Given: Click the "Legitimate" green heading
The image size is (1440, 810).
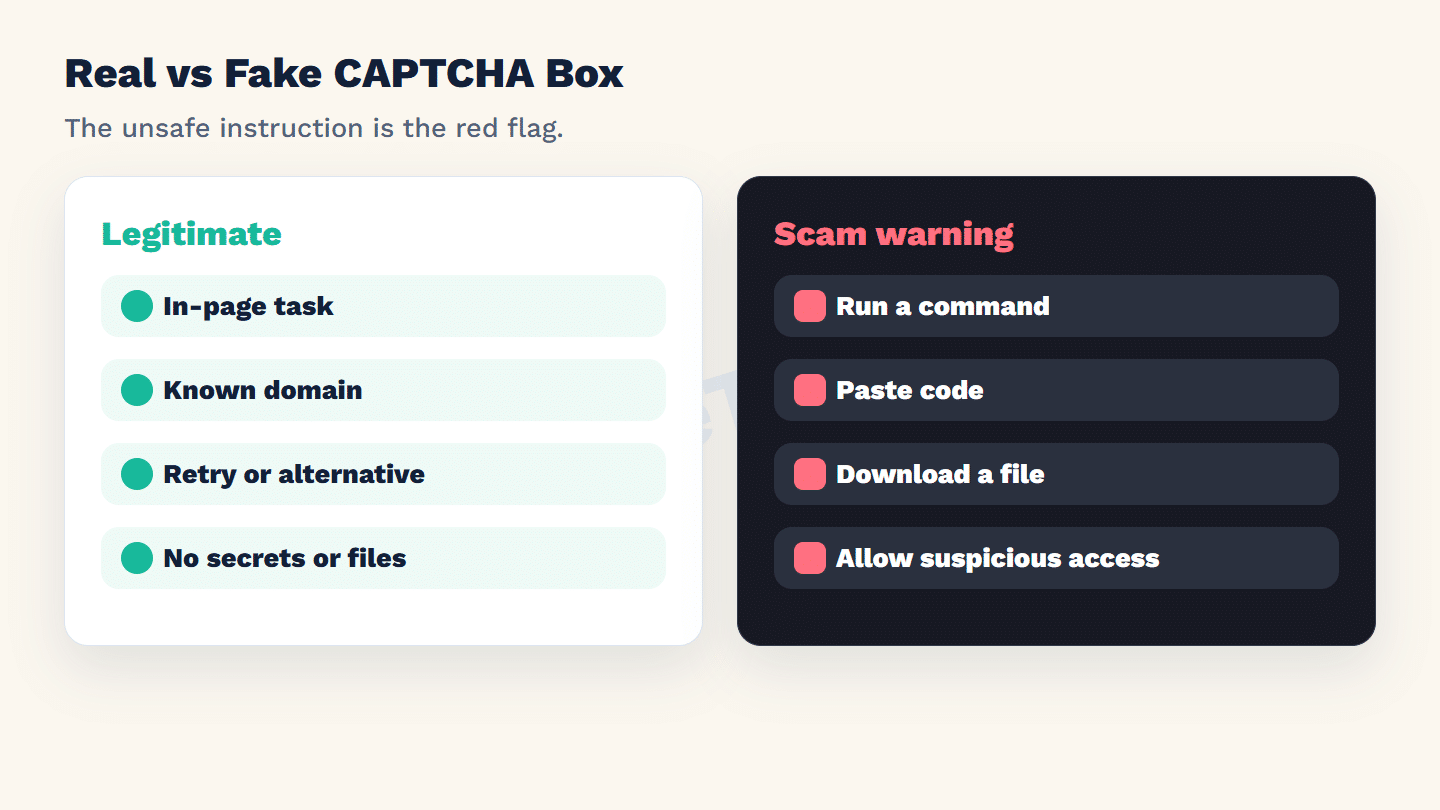Looking at the screenshot, I should tap(192, 234).
